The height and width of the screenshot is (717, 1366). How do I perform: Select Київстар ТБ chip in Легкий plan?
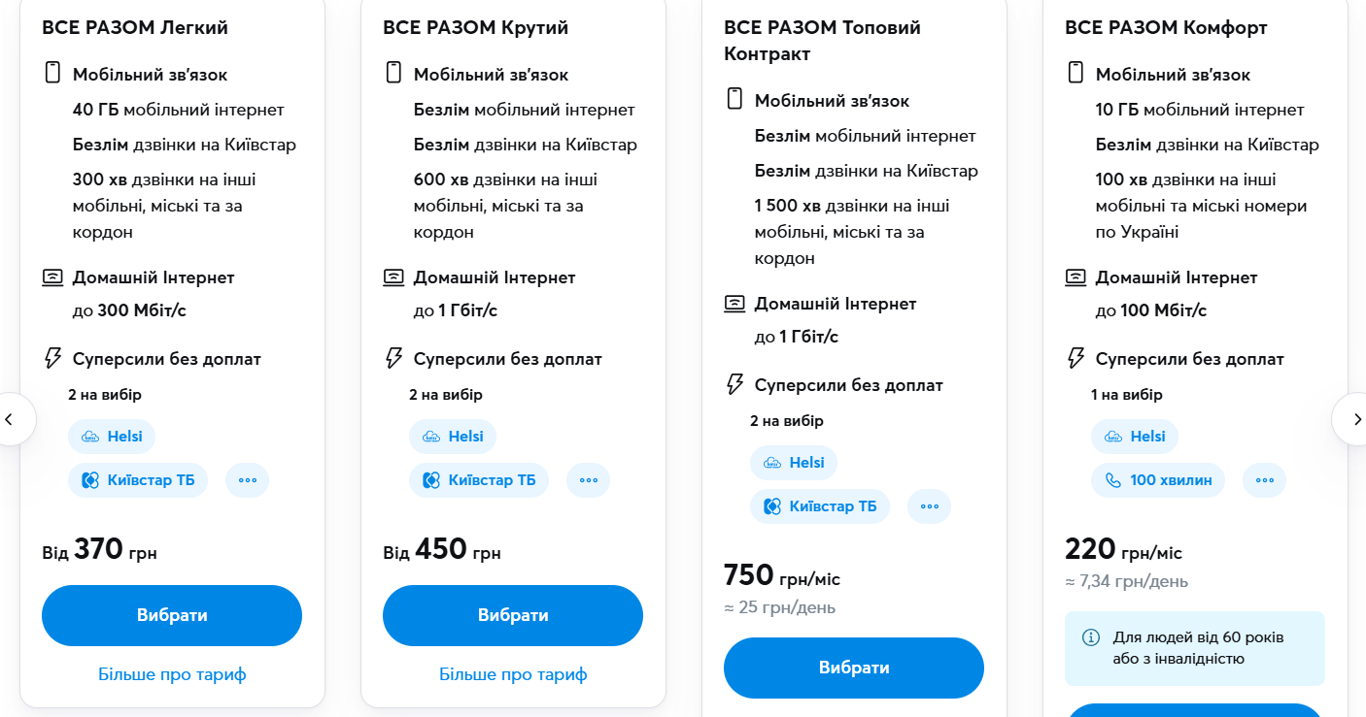click(138, 480)
